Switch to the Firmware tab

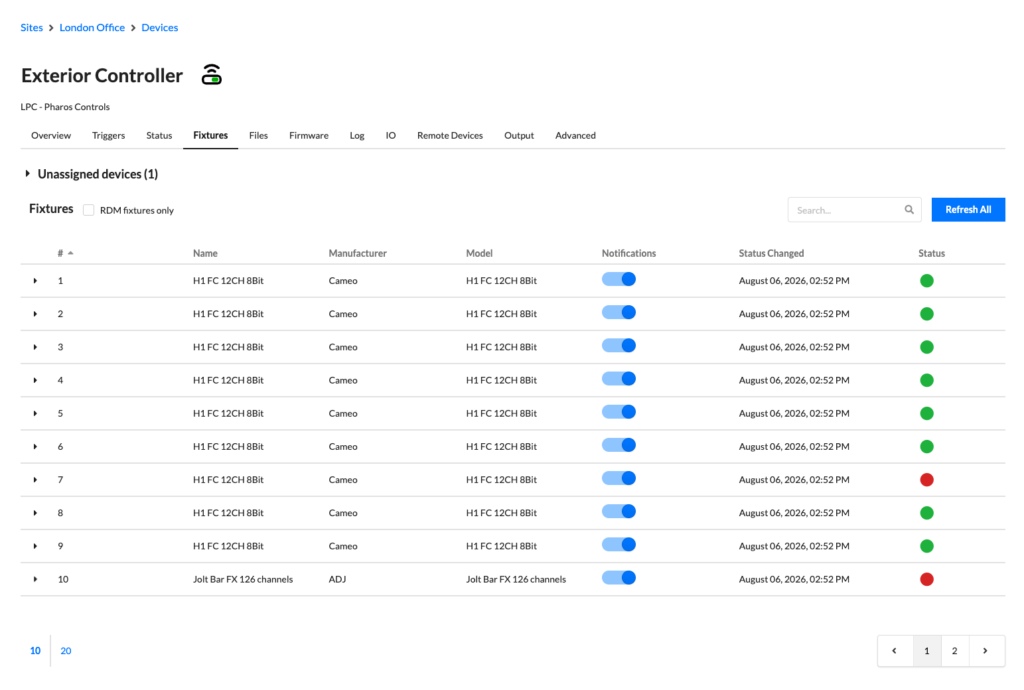308,136
